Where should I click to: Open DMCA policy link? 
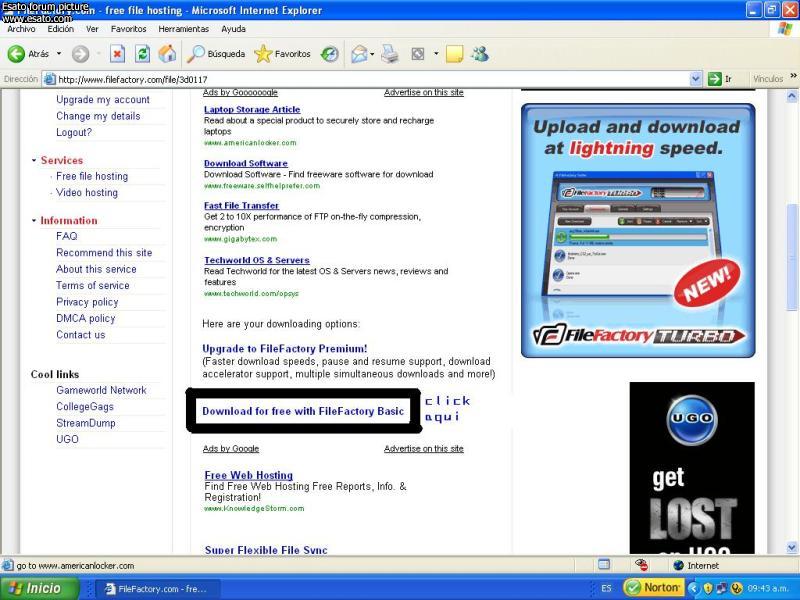click(x=86, y=318)
